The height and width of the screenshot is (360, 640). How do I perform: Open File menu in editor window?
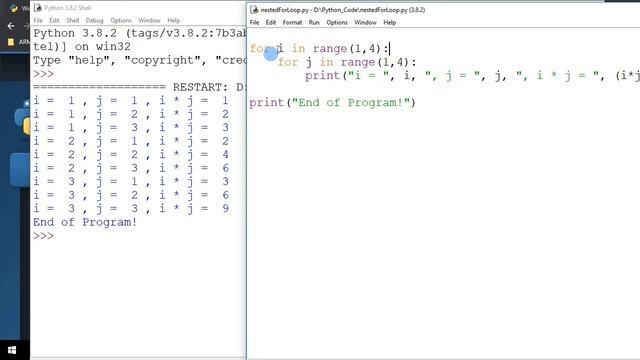(x=254, y=22)
